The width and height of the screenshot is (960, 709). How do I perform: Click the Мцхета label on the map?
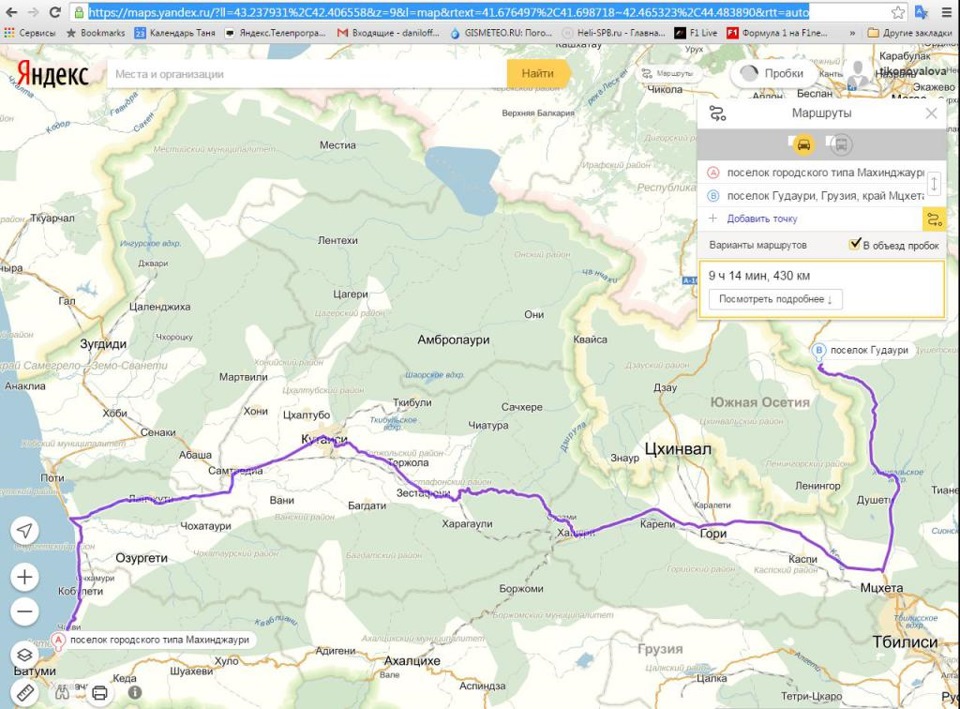(882, 588)
